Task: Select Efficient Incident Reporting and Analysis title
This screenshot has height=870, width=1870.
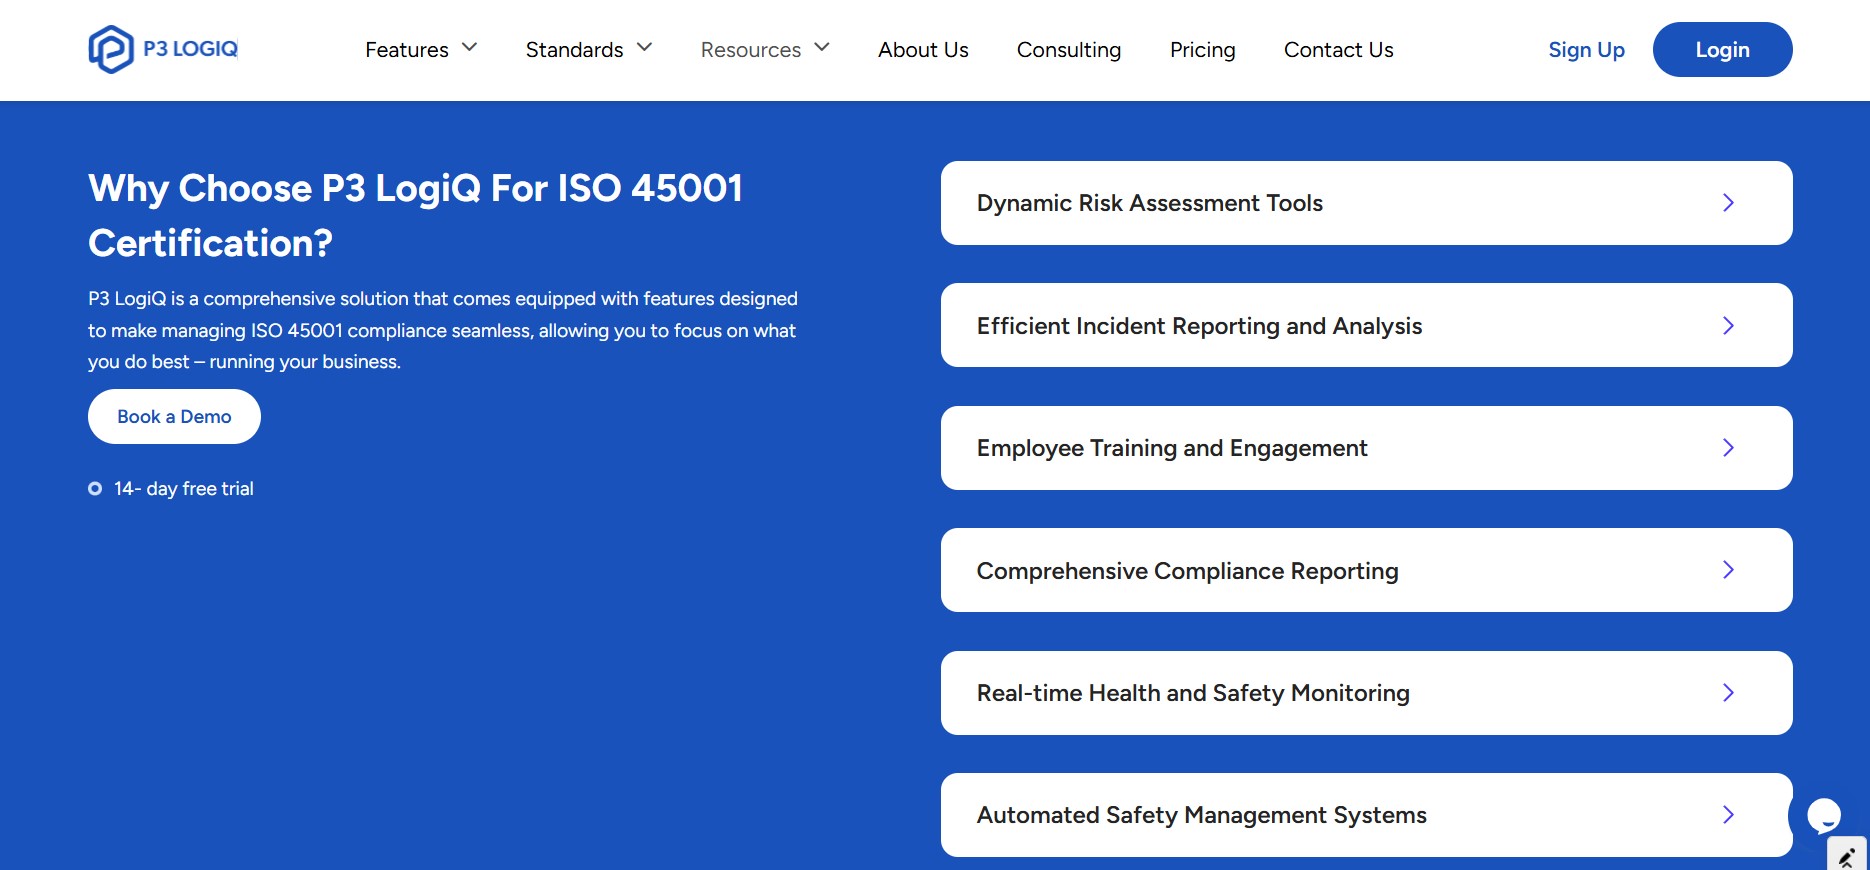Action: [1199, 326]
